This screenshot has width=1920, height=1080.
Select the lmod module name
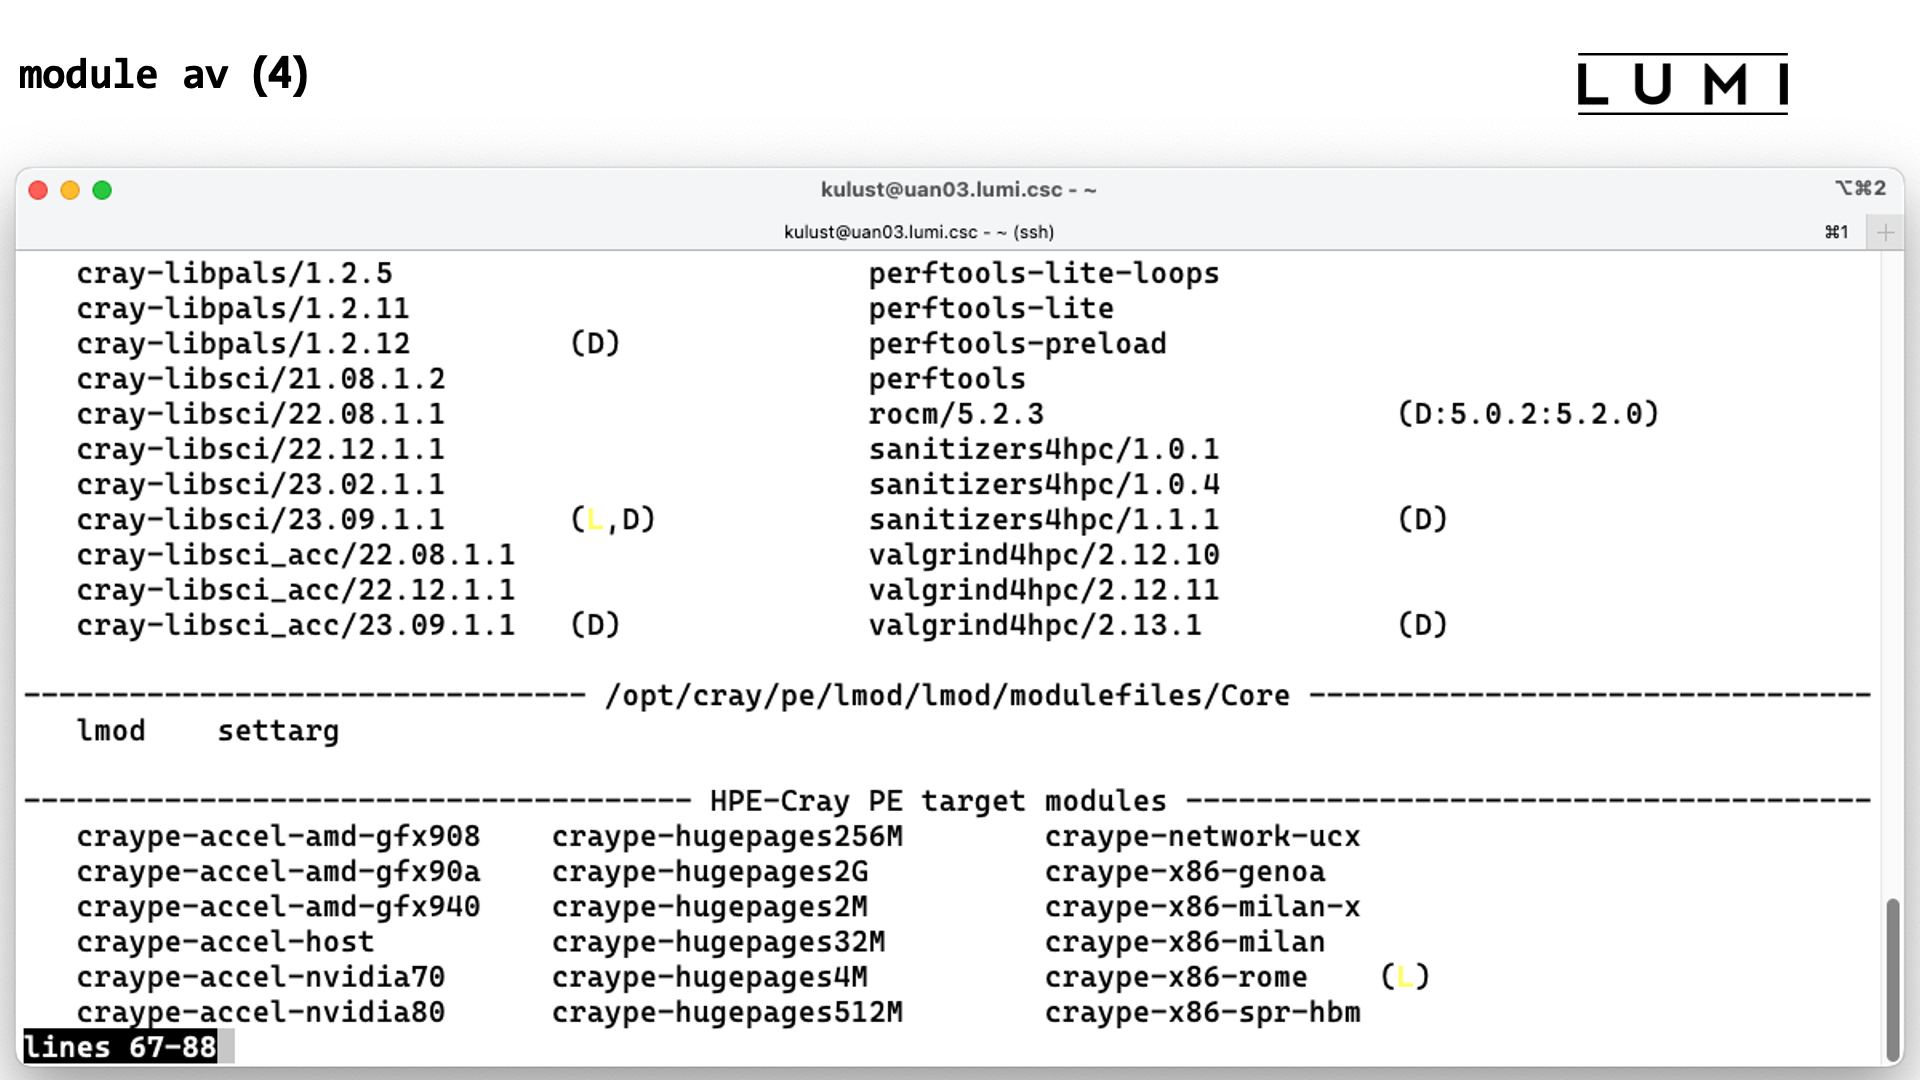pyautogui.click(x=111, y=731)
